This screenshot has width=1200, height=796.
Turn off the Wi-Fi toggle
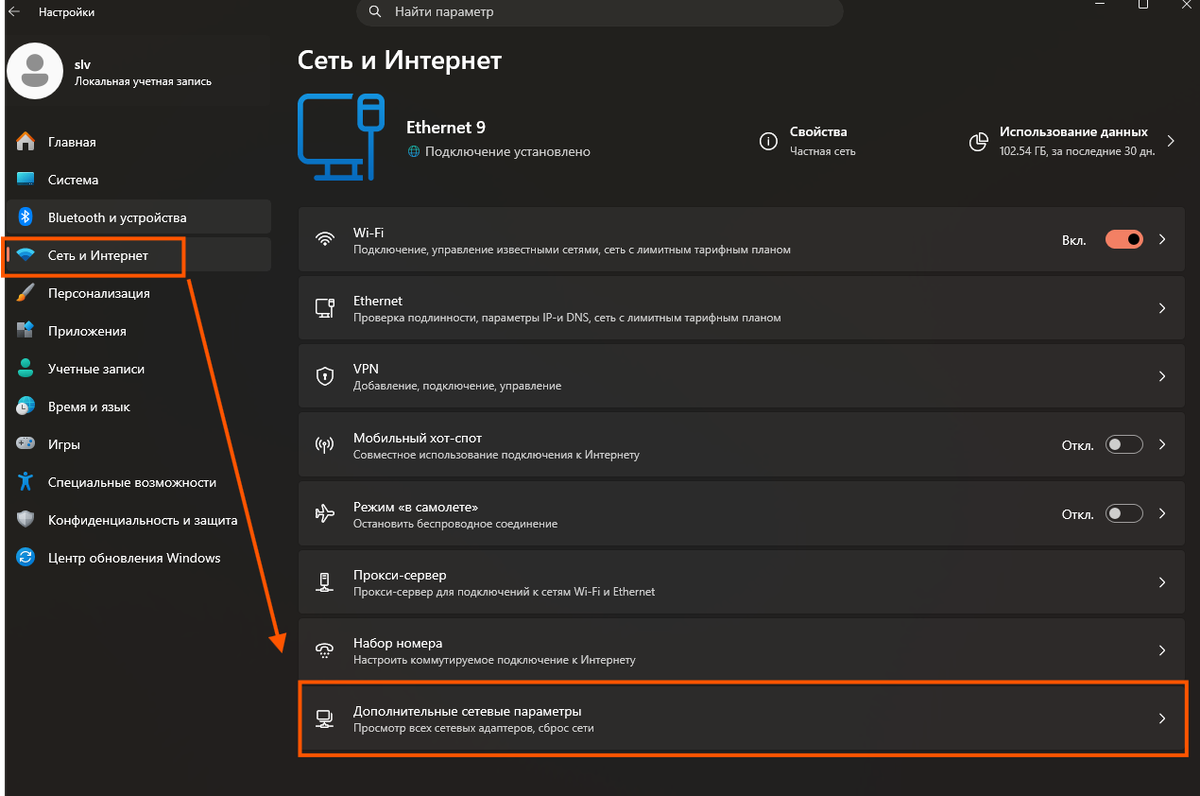tap(1124, 240)
